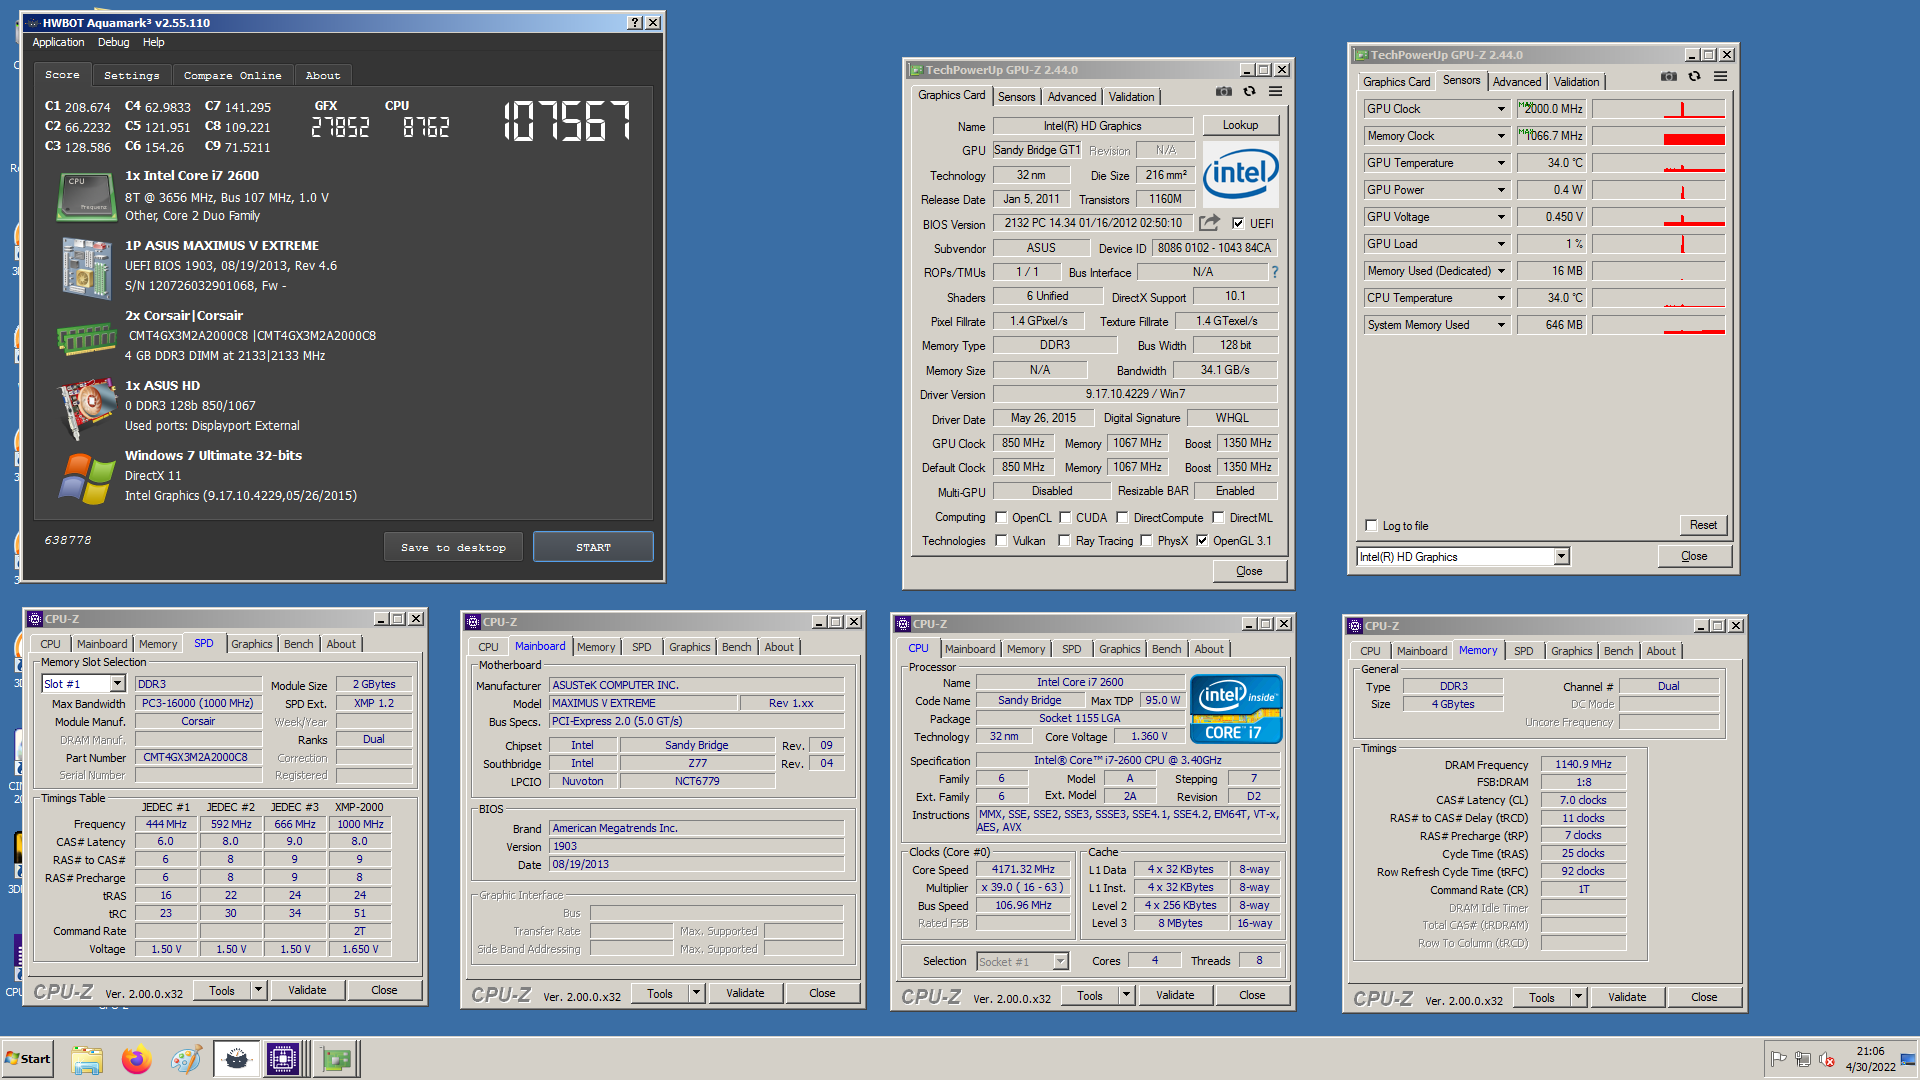Toggle the Ray Tracing checkbox

tap(1066, 541)
